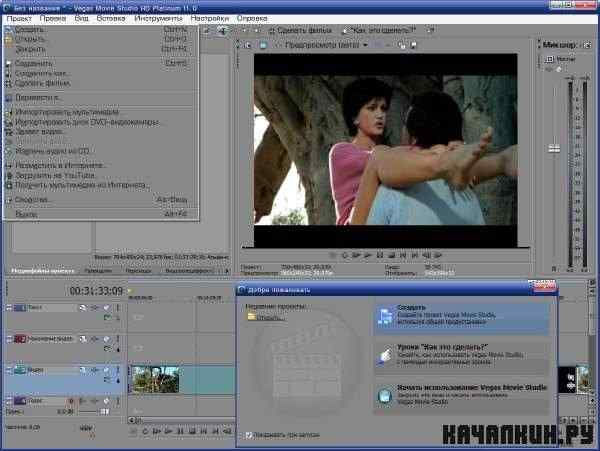Click Выход at the bottom of the menu
600x451 pixels.
point(101,214)
